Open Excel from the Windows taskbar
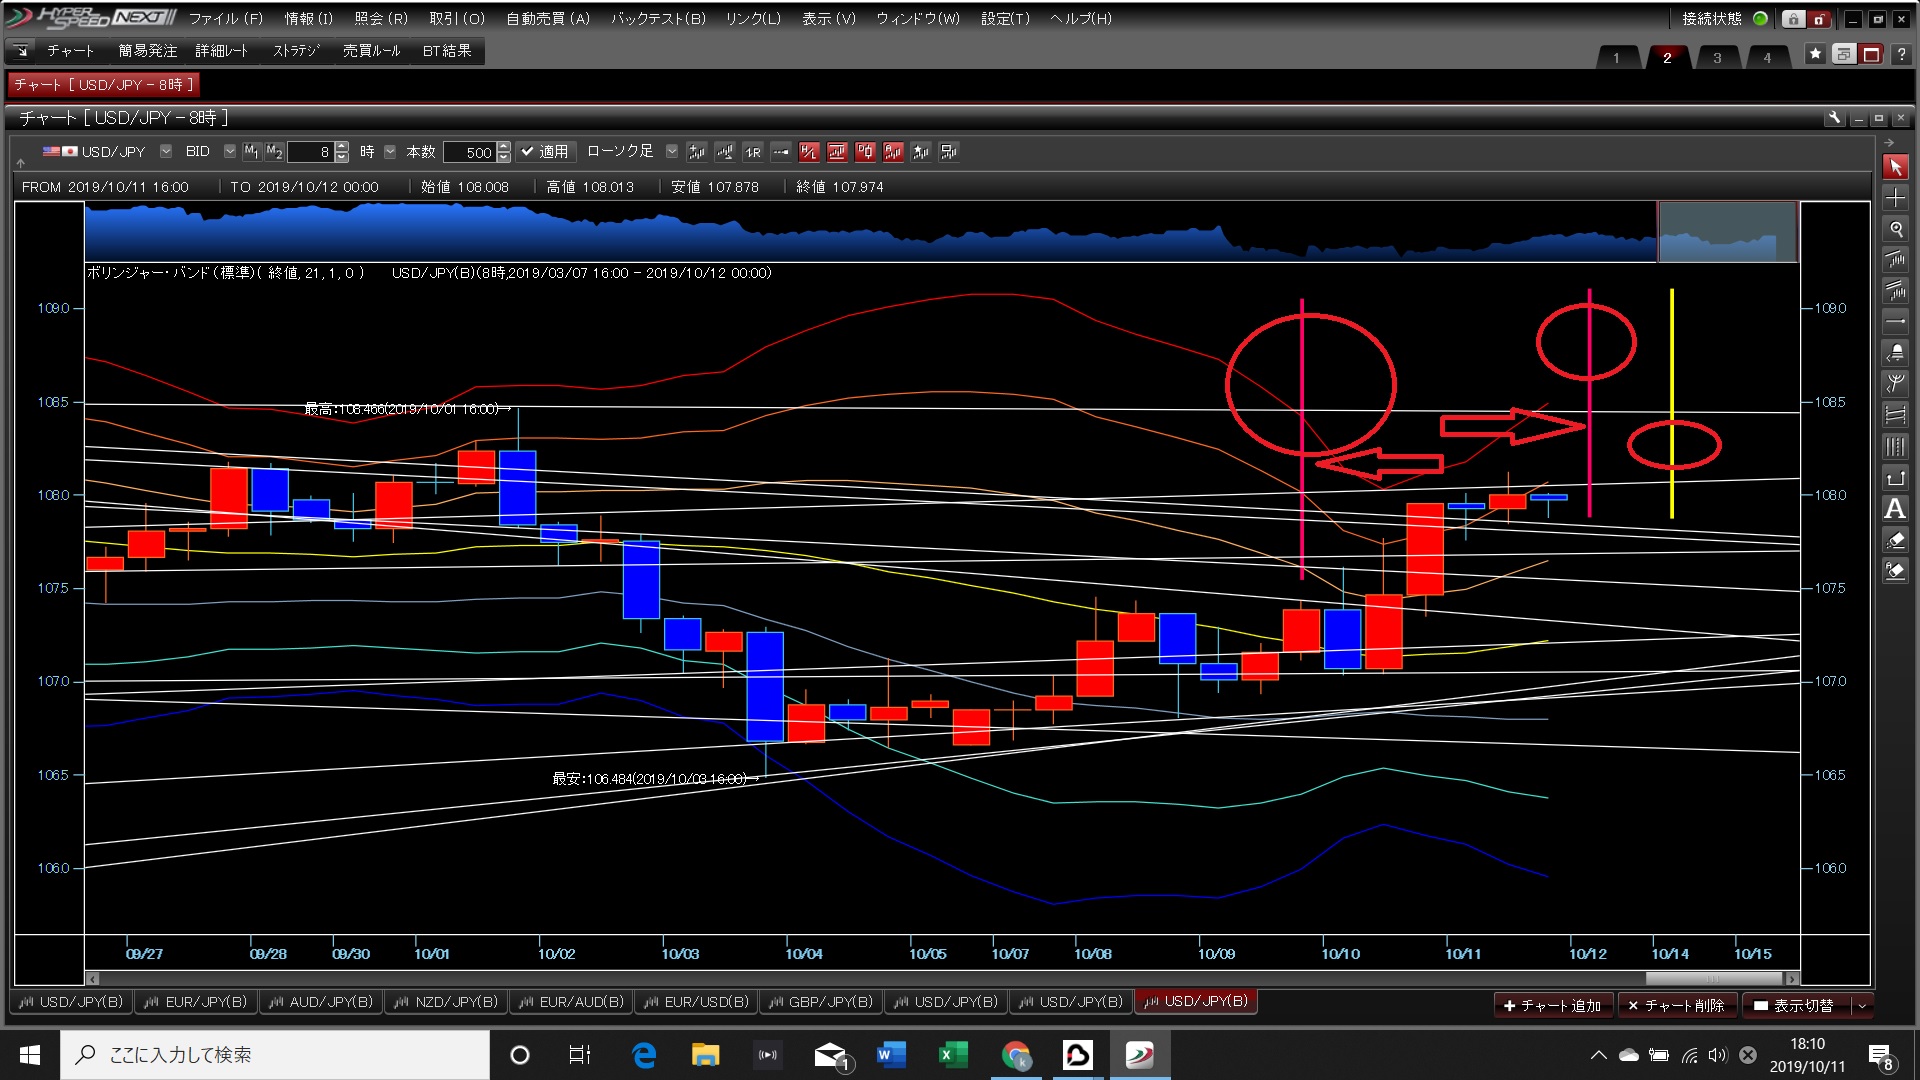Image resolution: width=1920 pixels, height=1080 pixels. pyautogui.click(x=952, y=1055)
